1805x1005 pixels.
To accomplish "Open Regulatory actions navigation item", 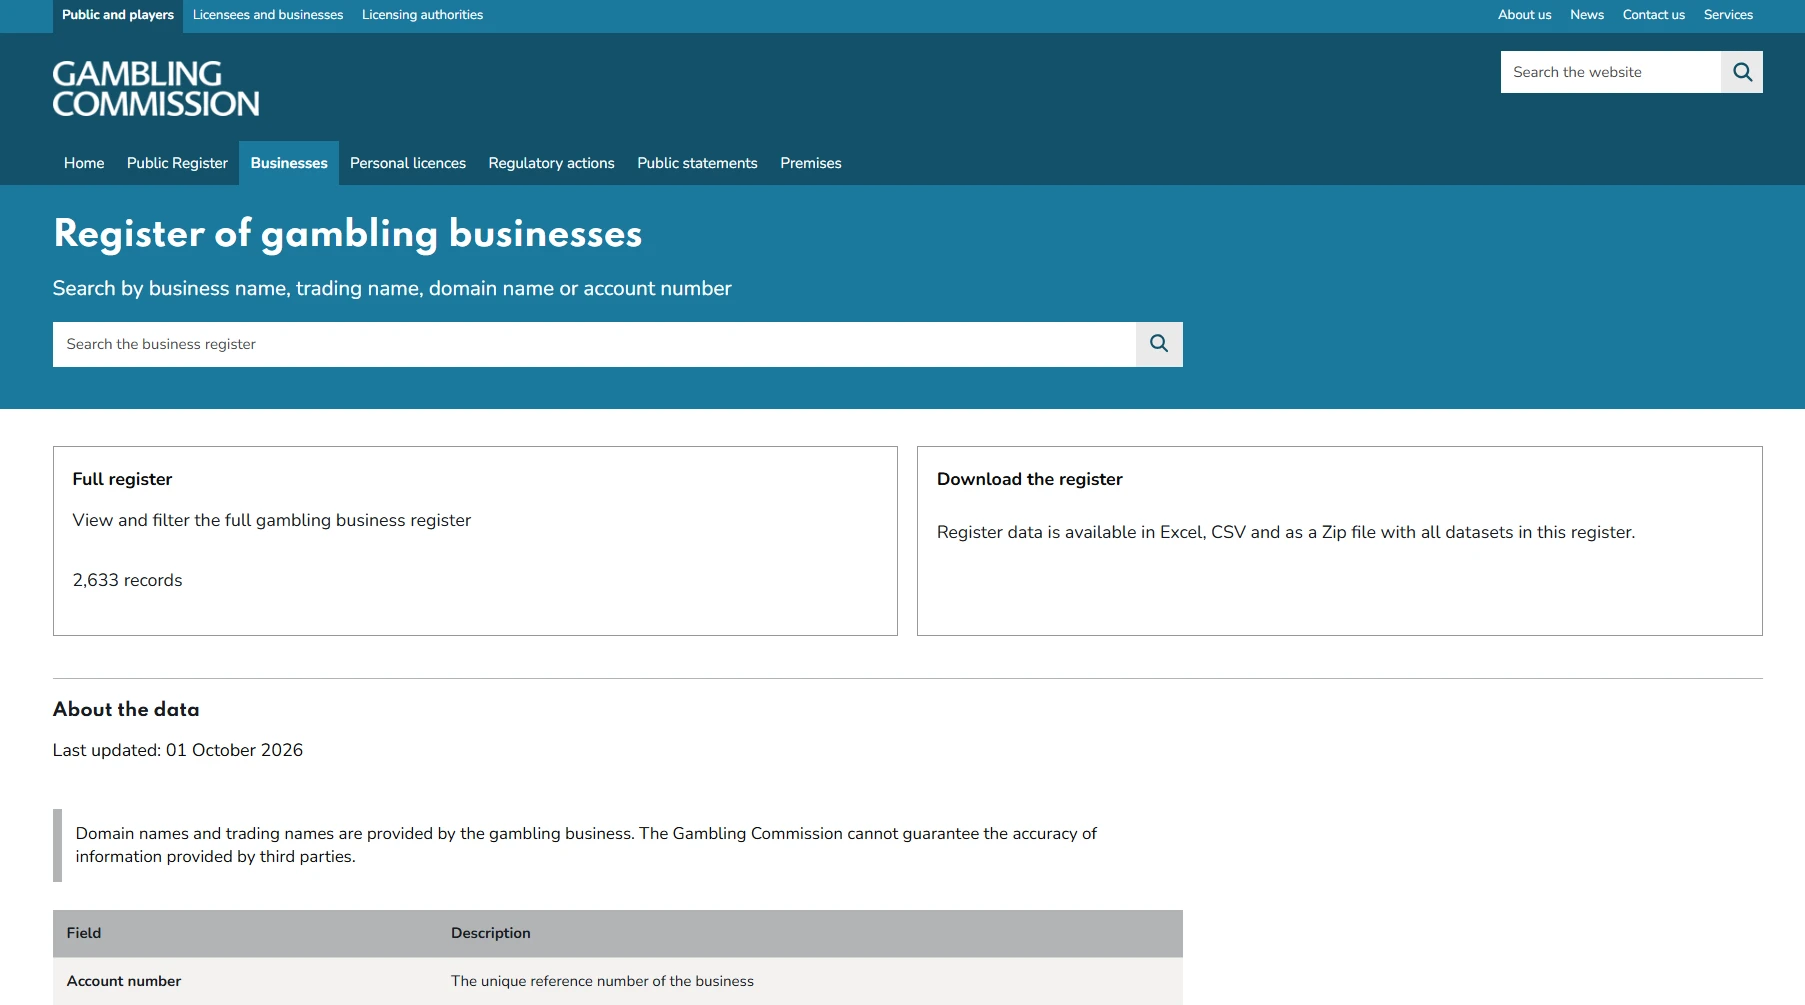I will point(551,163).
